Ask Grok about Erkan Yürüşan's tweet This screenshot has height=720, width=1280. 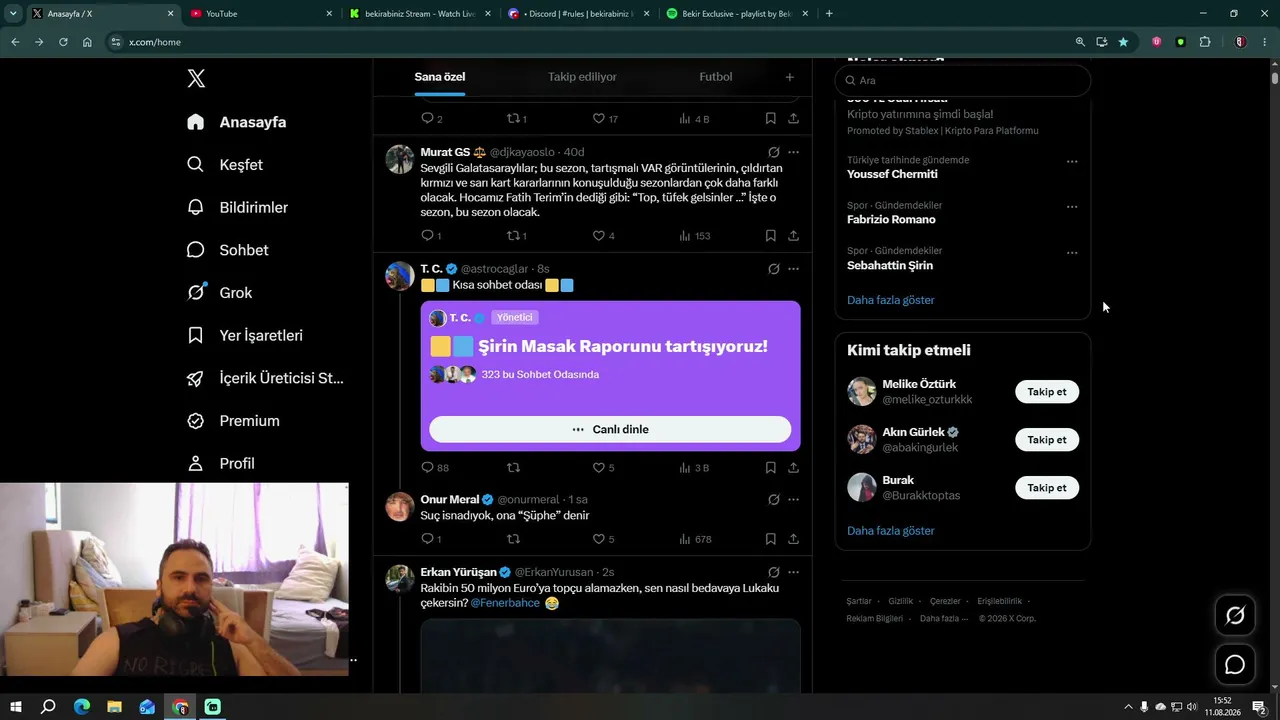tap(773, 573)
